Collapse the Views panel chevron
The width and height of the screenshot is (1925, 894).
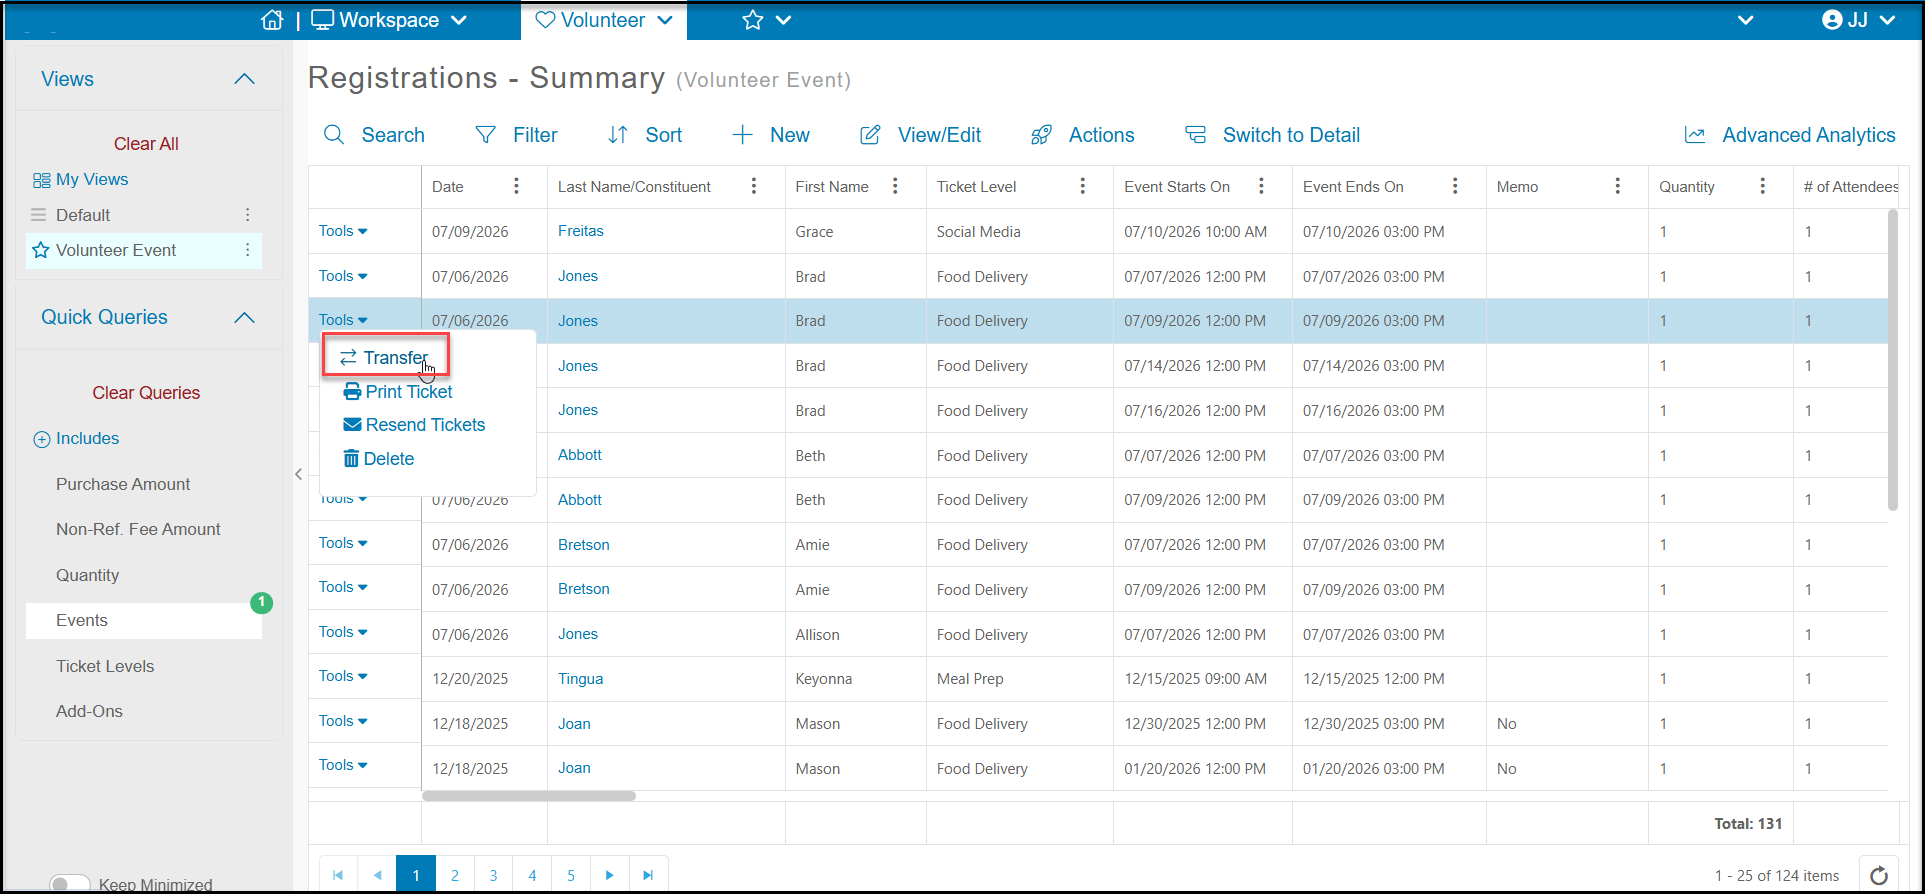244,79
